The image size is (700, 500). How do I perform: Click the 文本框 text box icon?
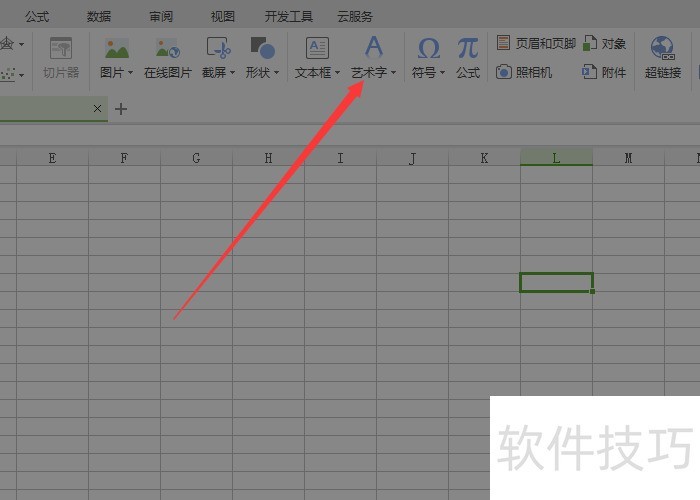coord(317,48)
